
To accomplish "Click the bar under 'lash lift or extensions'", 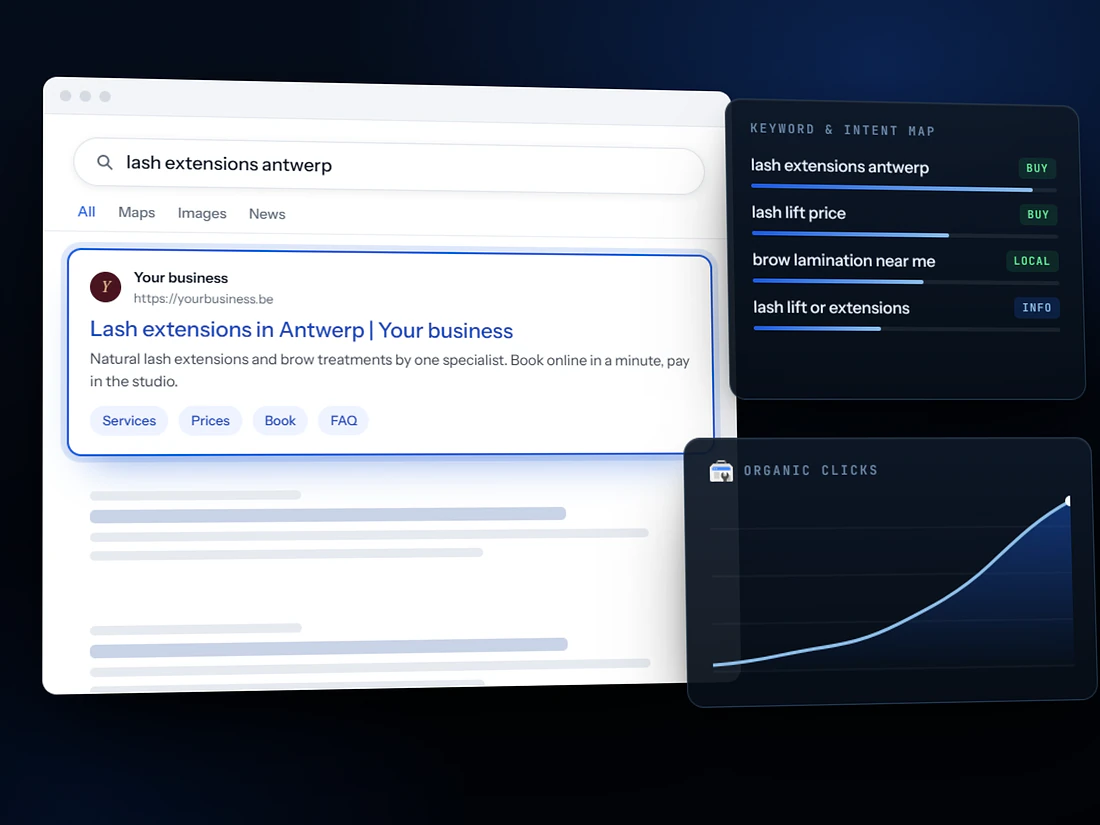I will point(906,328).
